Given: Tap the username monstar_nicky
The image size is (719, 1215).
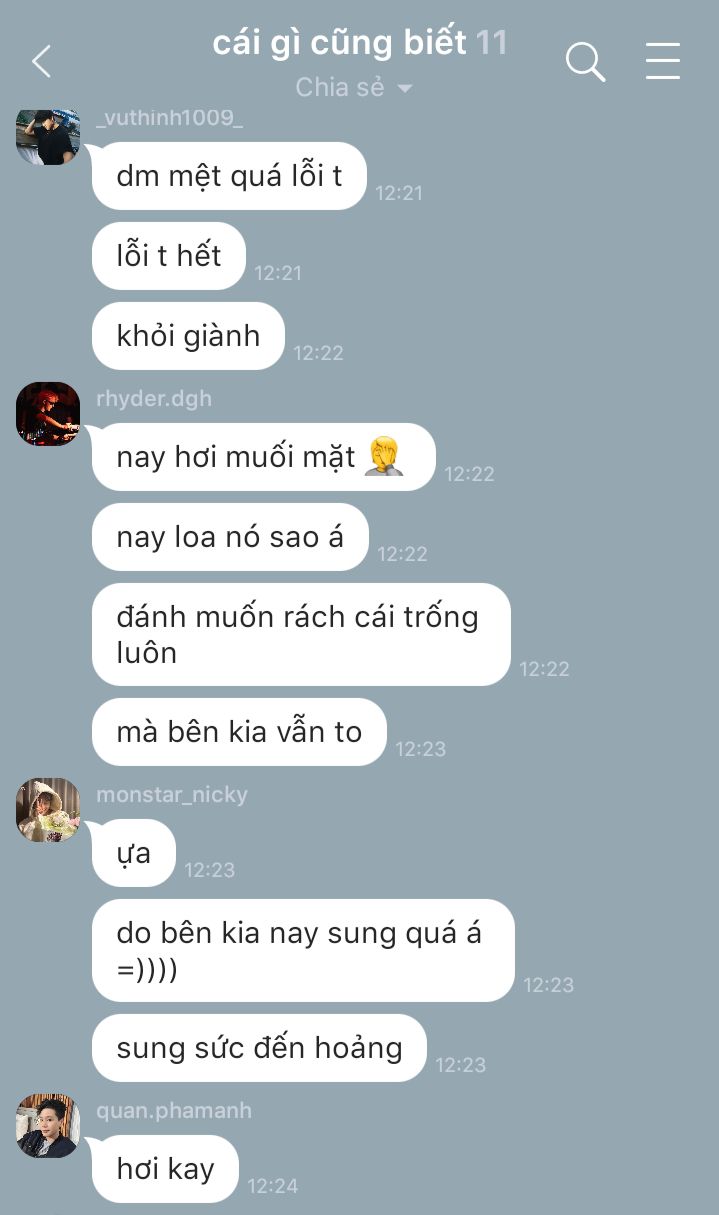Looking at the screenshot, I should point(172,795).
